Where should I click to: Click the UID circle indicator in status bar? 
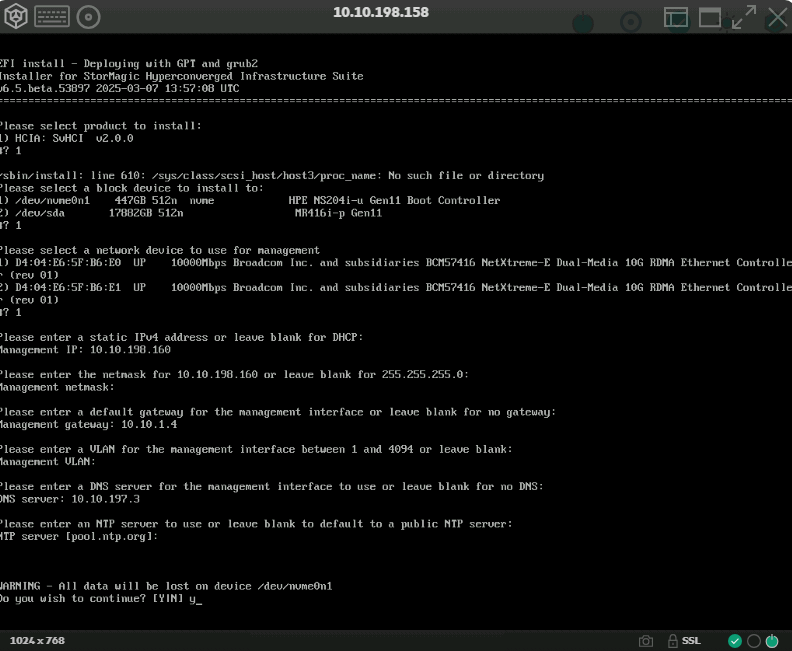(754, 641)
